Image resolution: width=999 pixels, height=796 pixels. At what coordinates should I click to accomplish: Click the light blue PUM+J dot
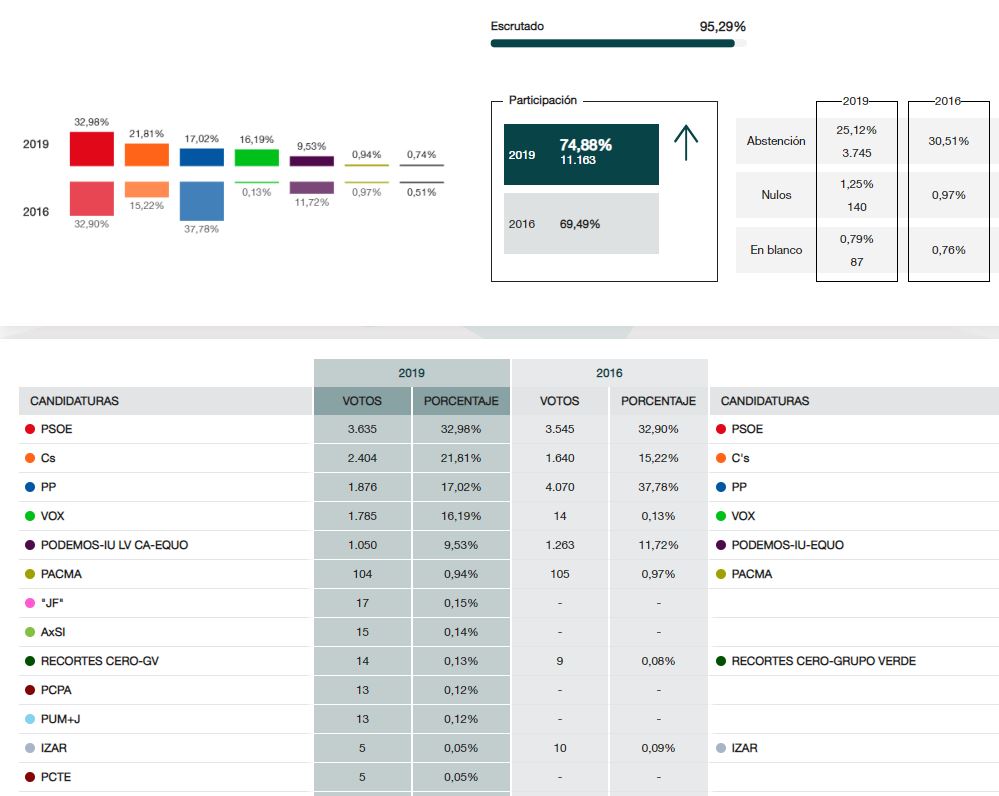click(31, 719)
